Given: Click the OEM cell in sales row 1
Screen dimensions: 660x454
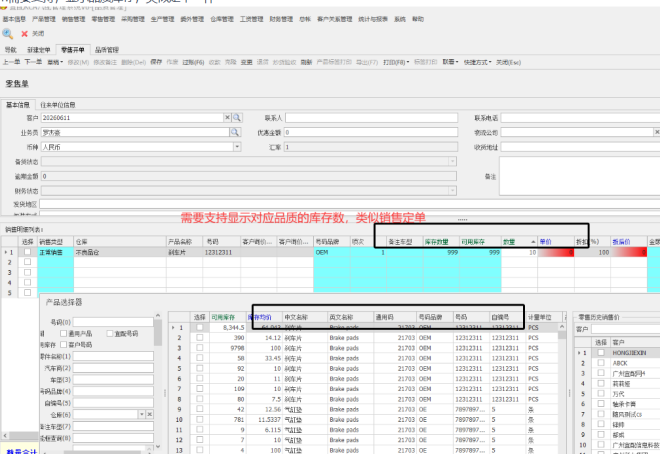Looking at the screenshot, I should pos(332,252).
